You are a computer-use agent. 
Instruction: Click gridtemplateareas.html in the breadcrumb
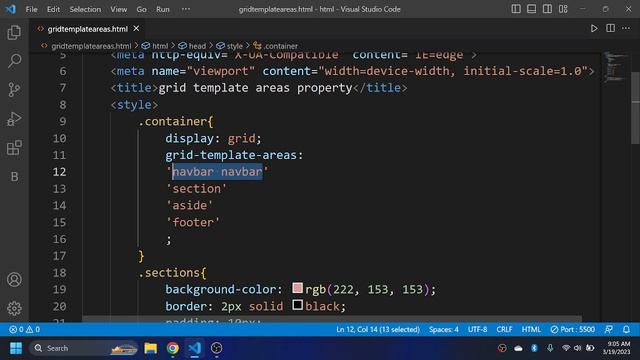91,46
